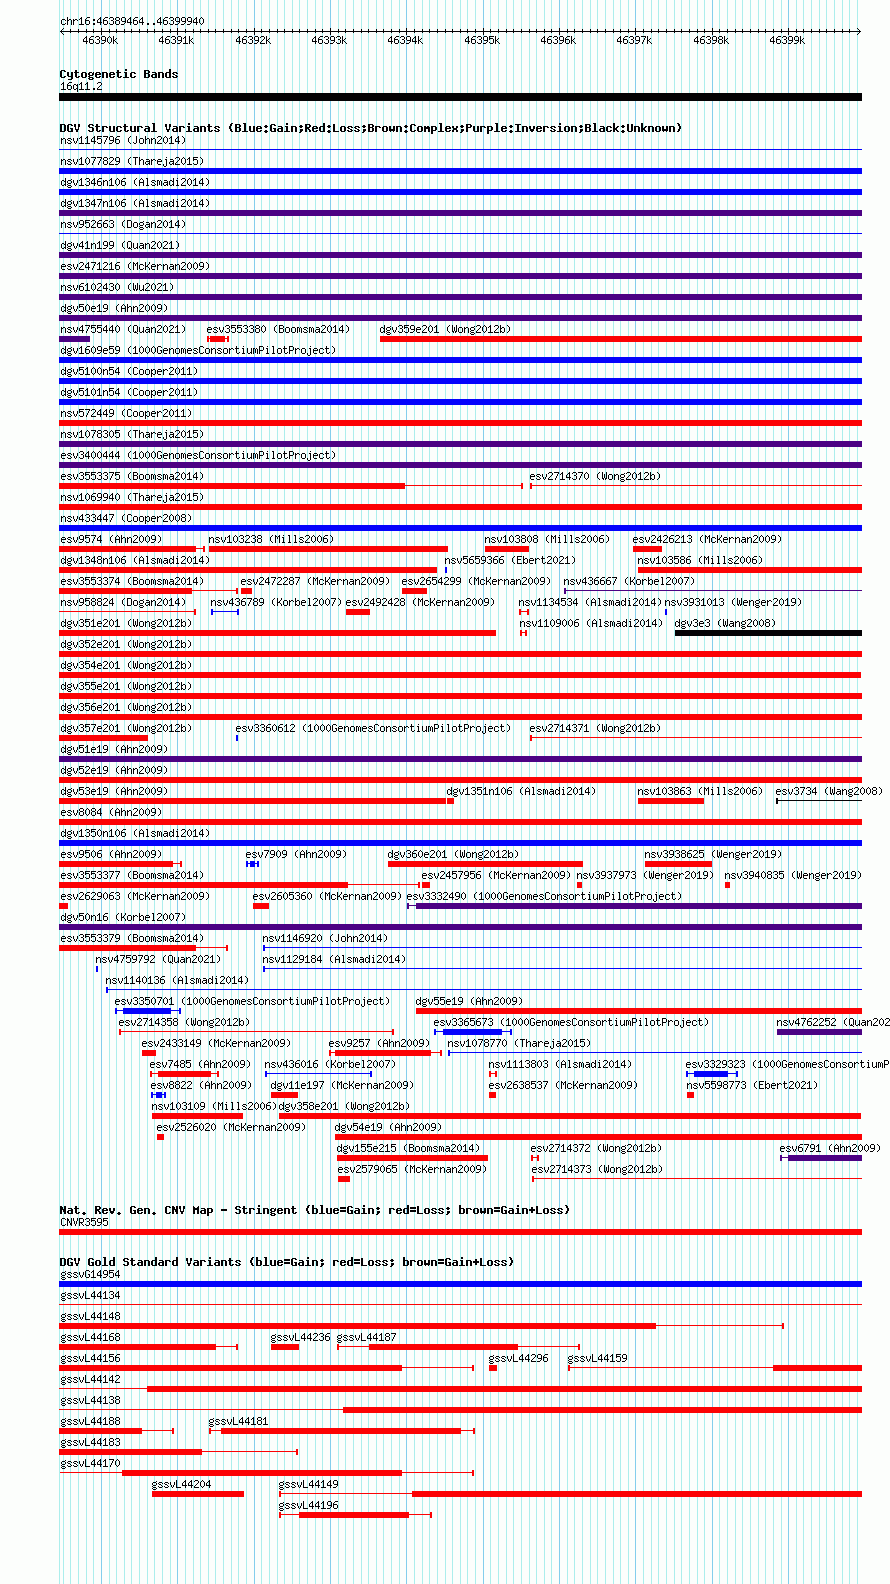Open CNVR3595 stringent CNV map label

pyautogui.click(x=84, y=1222)
